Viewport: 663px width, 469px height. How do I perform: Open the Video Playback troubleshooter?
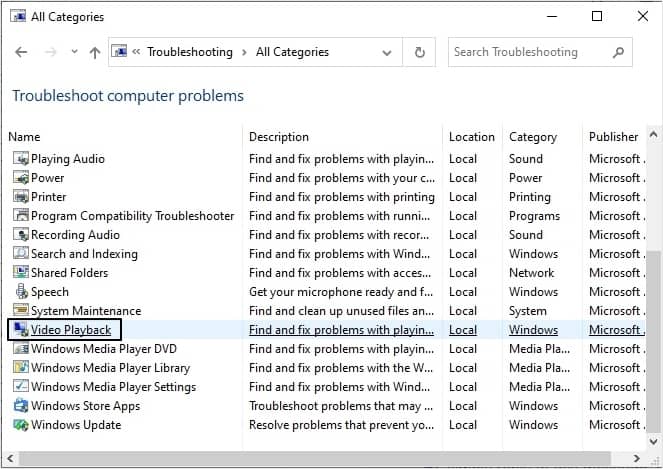pos(71,329)
